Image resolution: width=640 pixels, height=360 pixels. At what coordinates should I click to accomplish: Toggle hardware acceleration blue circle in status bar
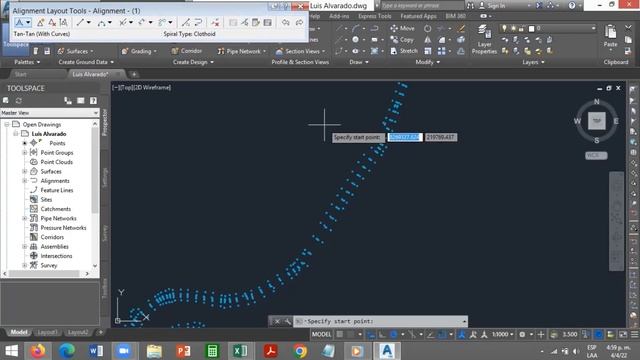pyautogui.click(x=598, y=334)
